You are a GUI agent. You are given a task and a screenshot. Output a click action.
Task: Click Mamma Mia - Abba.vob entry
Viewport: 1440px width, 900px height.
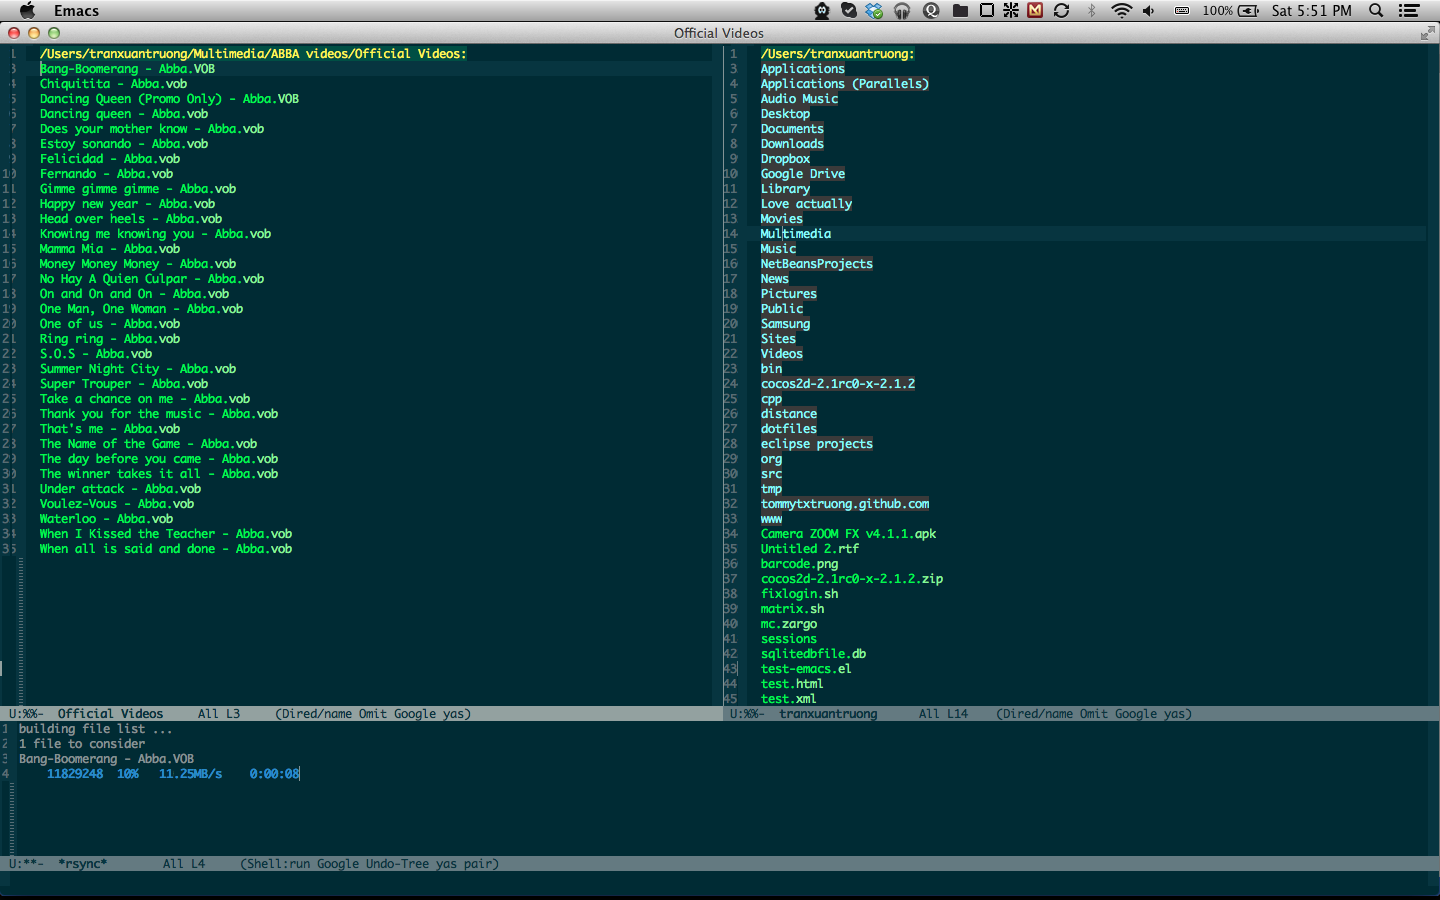point(110,249)
